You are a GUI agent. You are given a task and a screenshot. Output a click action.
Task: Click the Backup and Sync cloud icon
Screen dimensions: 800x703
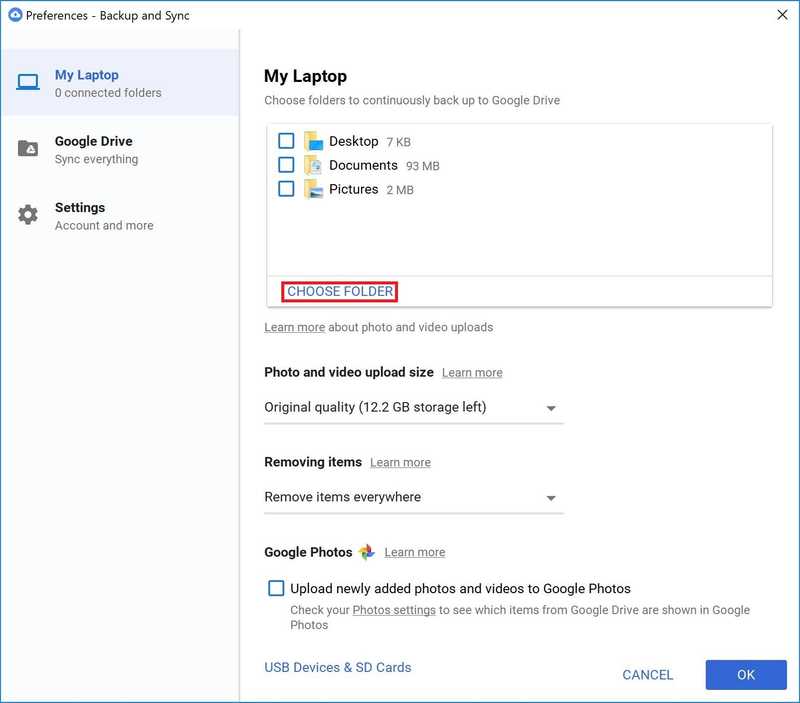14,15
